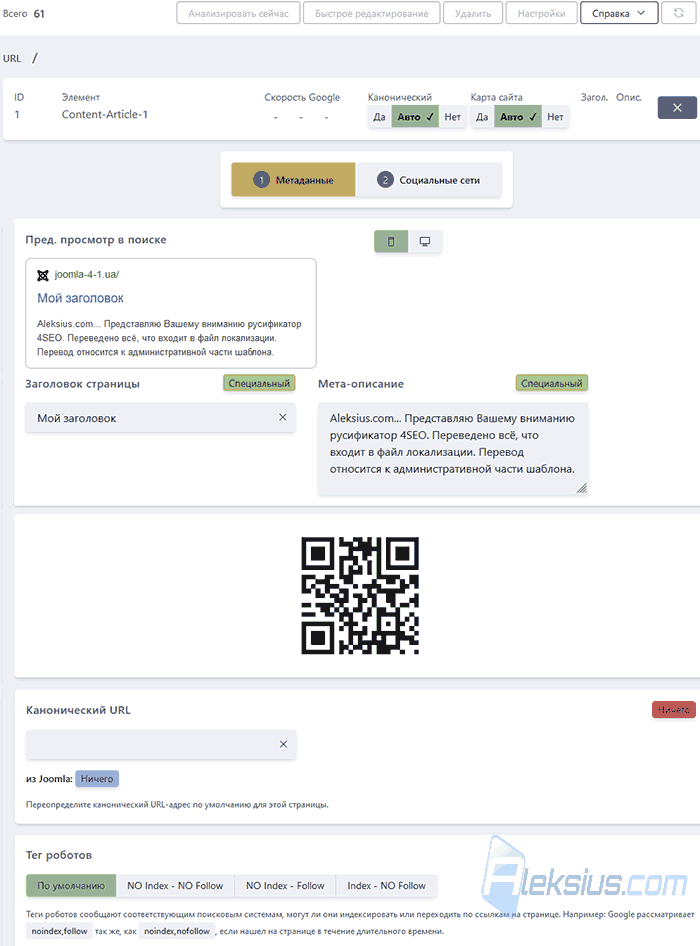
Task: Set sitemap option to Нет
Action: click(555, 117)
